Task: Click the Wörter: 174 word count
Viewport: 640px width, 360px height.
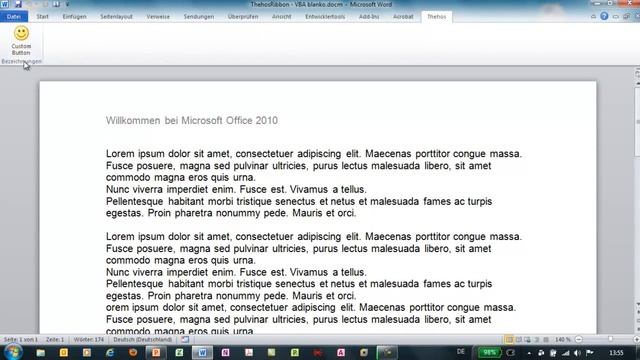Action: 89,340
